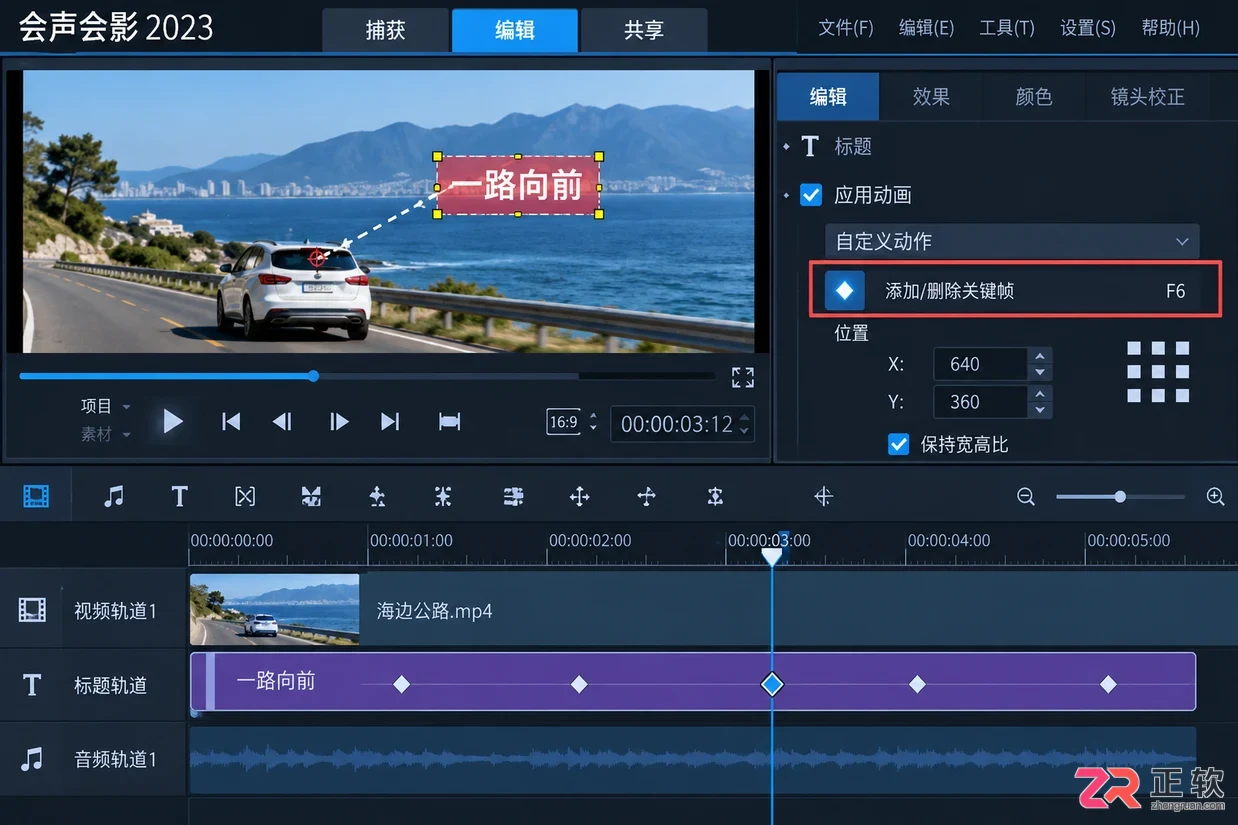The image size is (1238, 825).
Task: Click the video track 1 film icon
Action: point(32,609)
